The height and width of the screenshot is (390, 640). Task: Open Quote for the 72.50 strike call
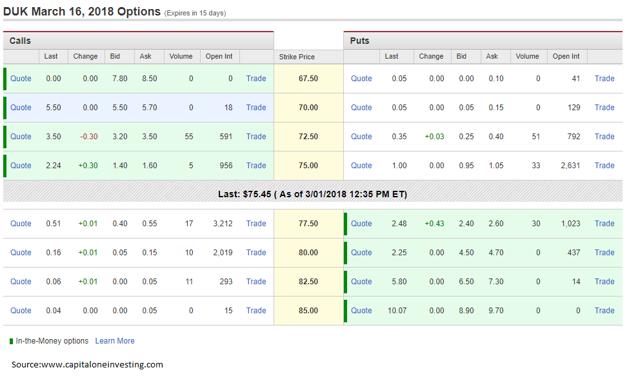21,136
